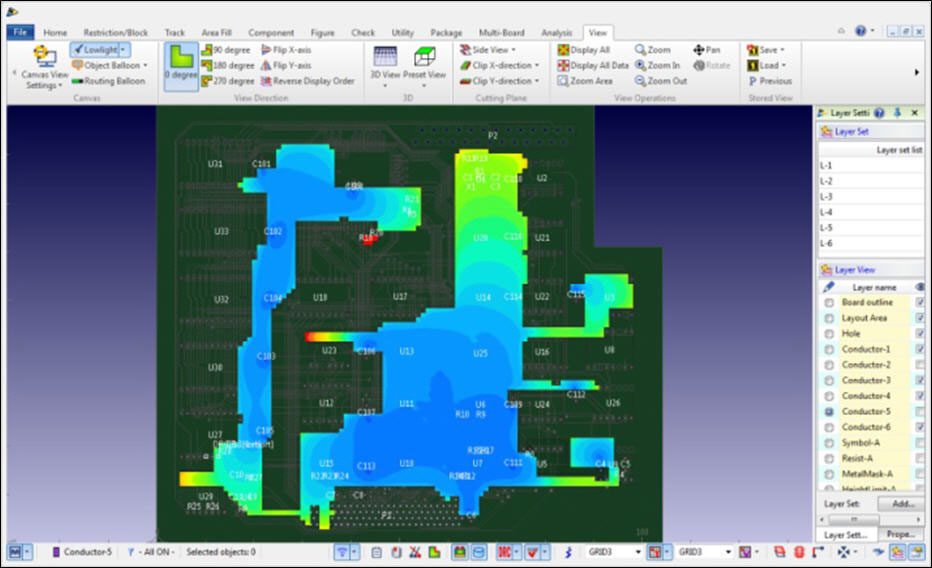Click Zoom In
932x568 pixels.
[x=657, y=65]
